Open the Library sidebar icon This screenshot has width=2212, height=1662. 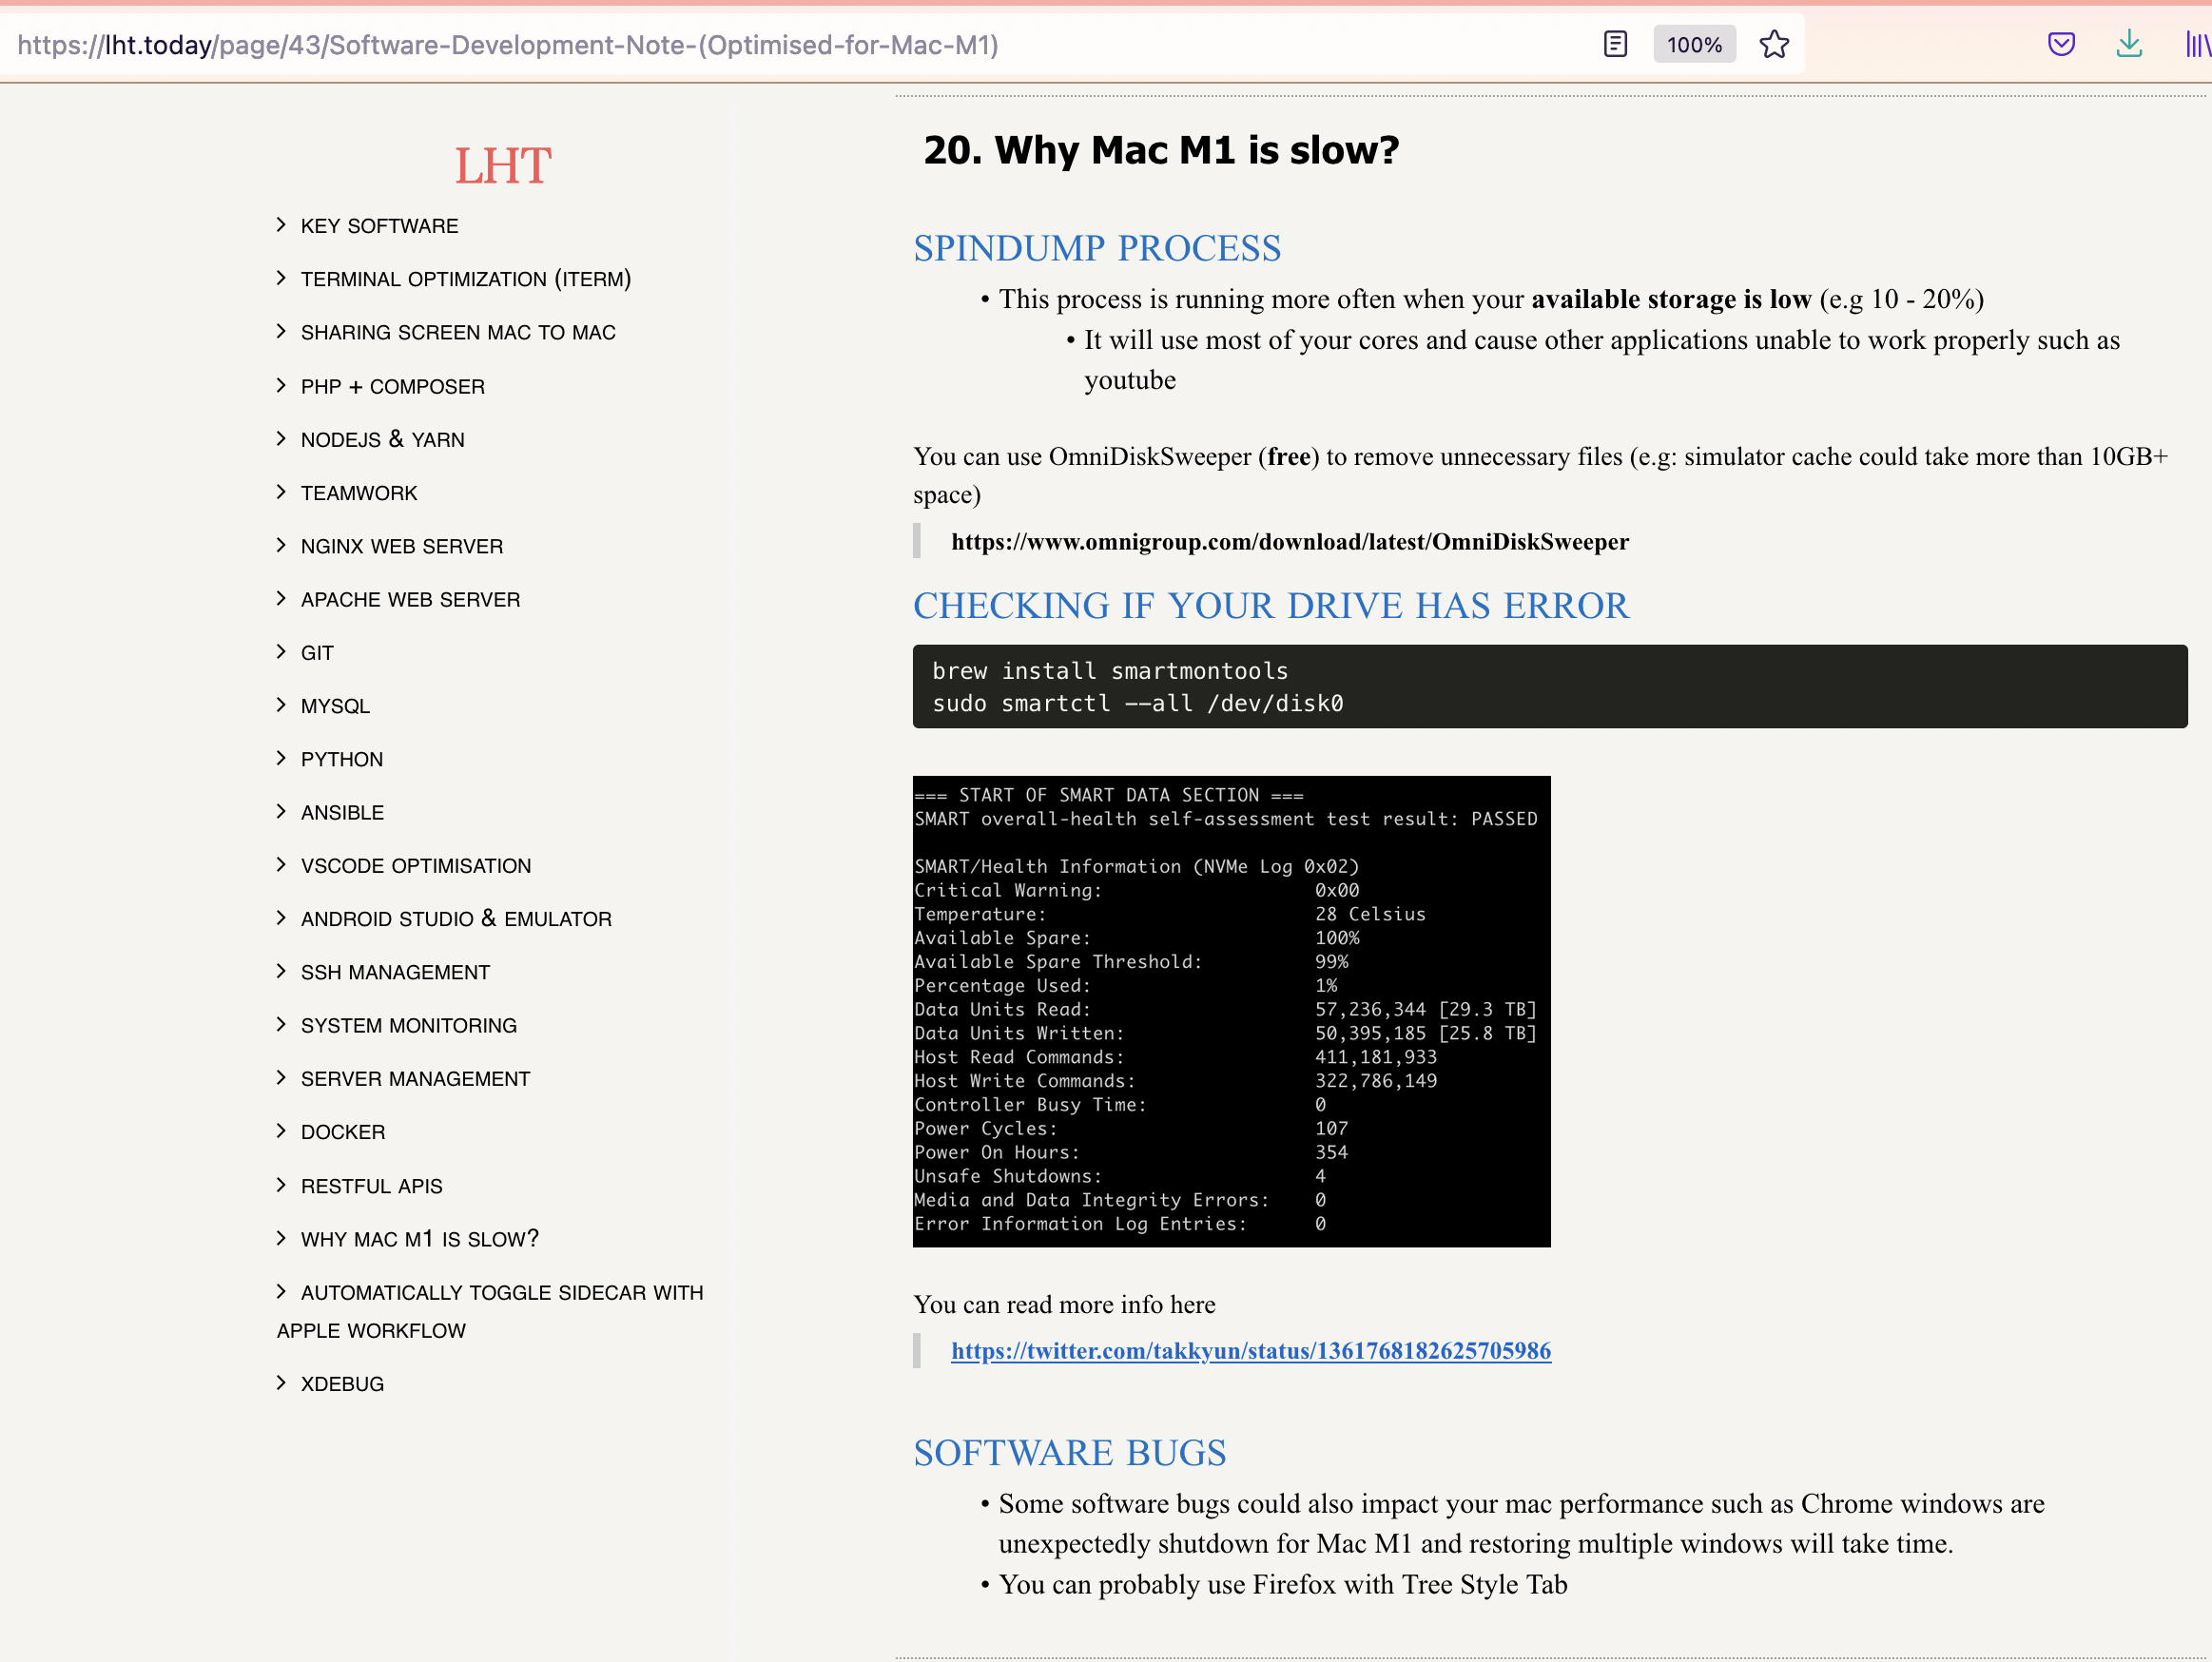(2197, 44)
